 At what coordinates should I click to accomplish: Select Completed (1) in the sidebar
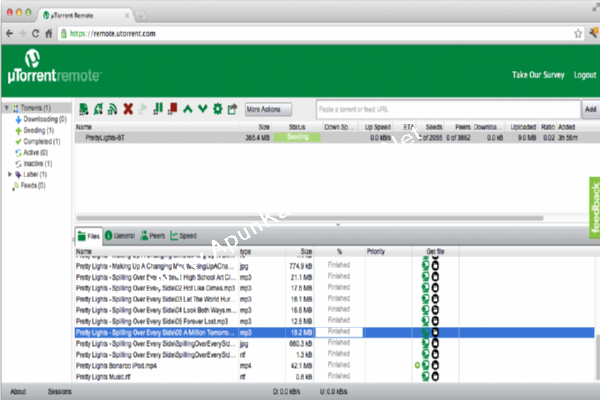click(x=38, y=141)
